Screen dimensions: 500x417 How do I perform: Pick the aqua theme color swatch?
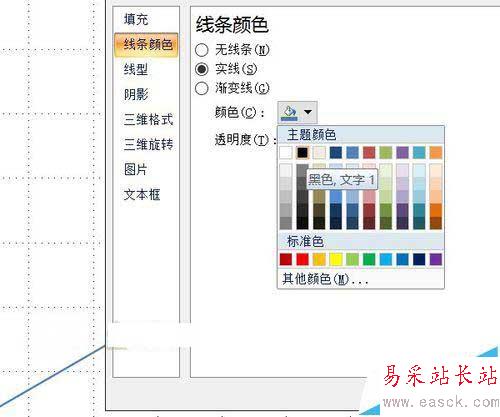419,153
